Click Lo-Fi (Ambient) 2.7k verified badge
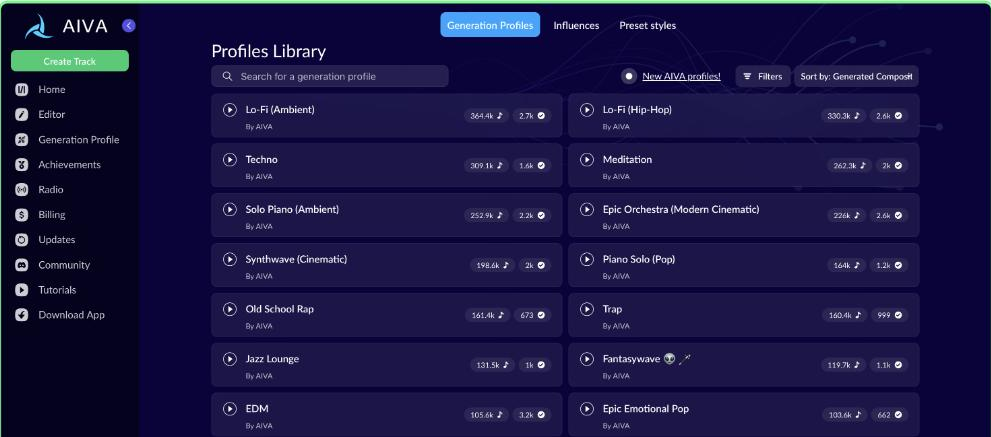This screenshot has height=437, width=991. coord(532,116)
